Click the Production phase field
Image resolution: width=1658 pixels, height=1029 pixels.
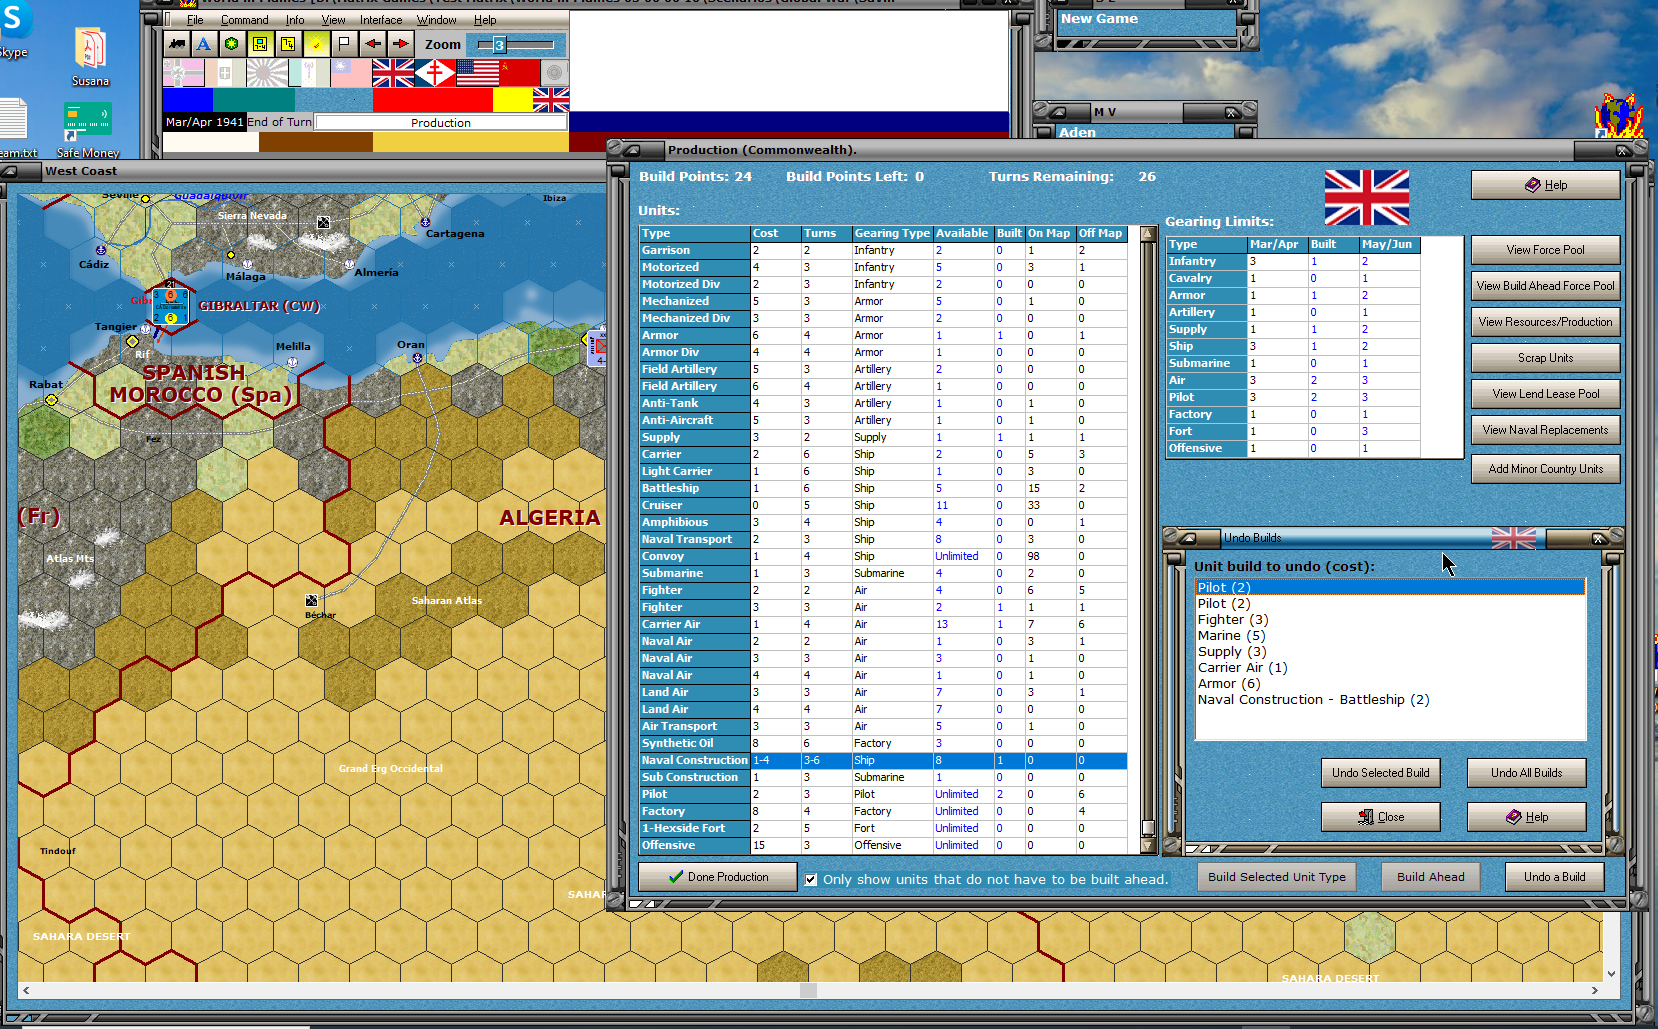441,123
